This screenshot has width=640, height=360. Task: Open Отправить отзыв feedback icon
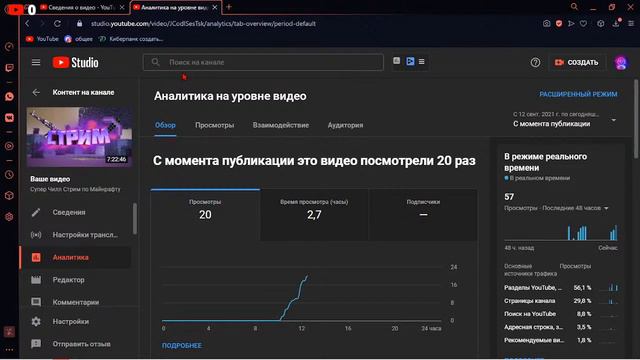click(x=36, y=344)
